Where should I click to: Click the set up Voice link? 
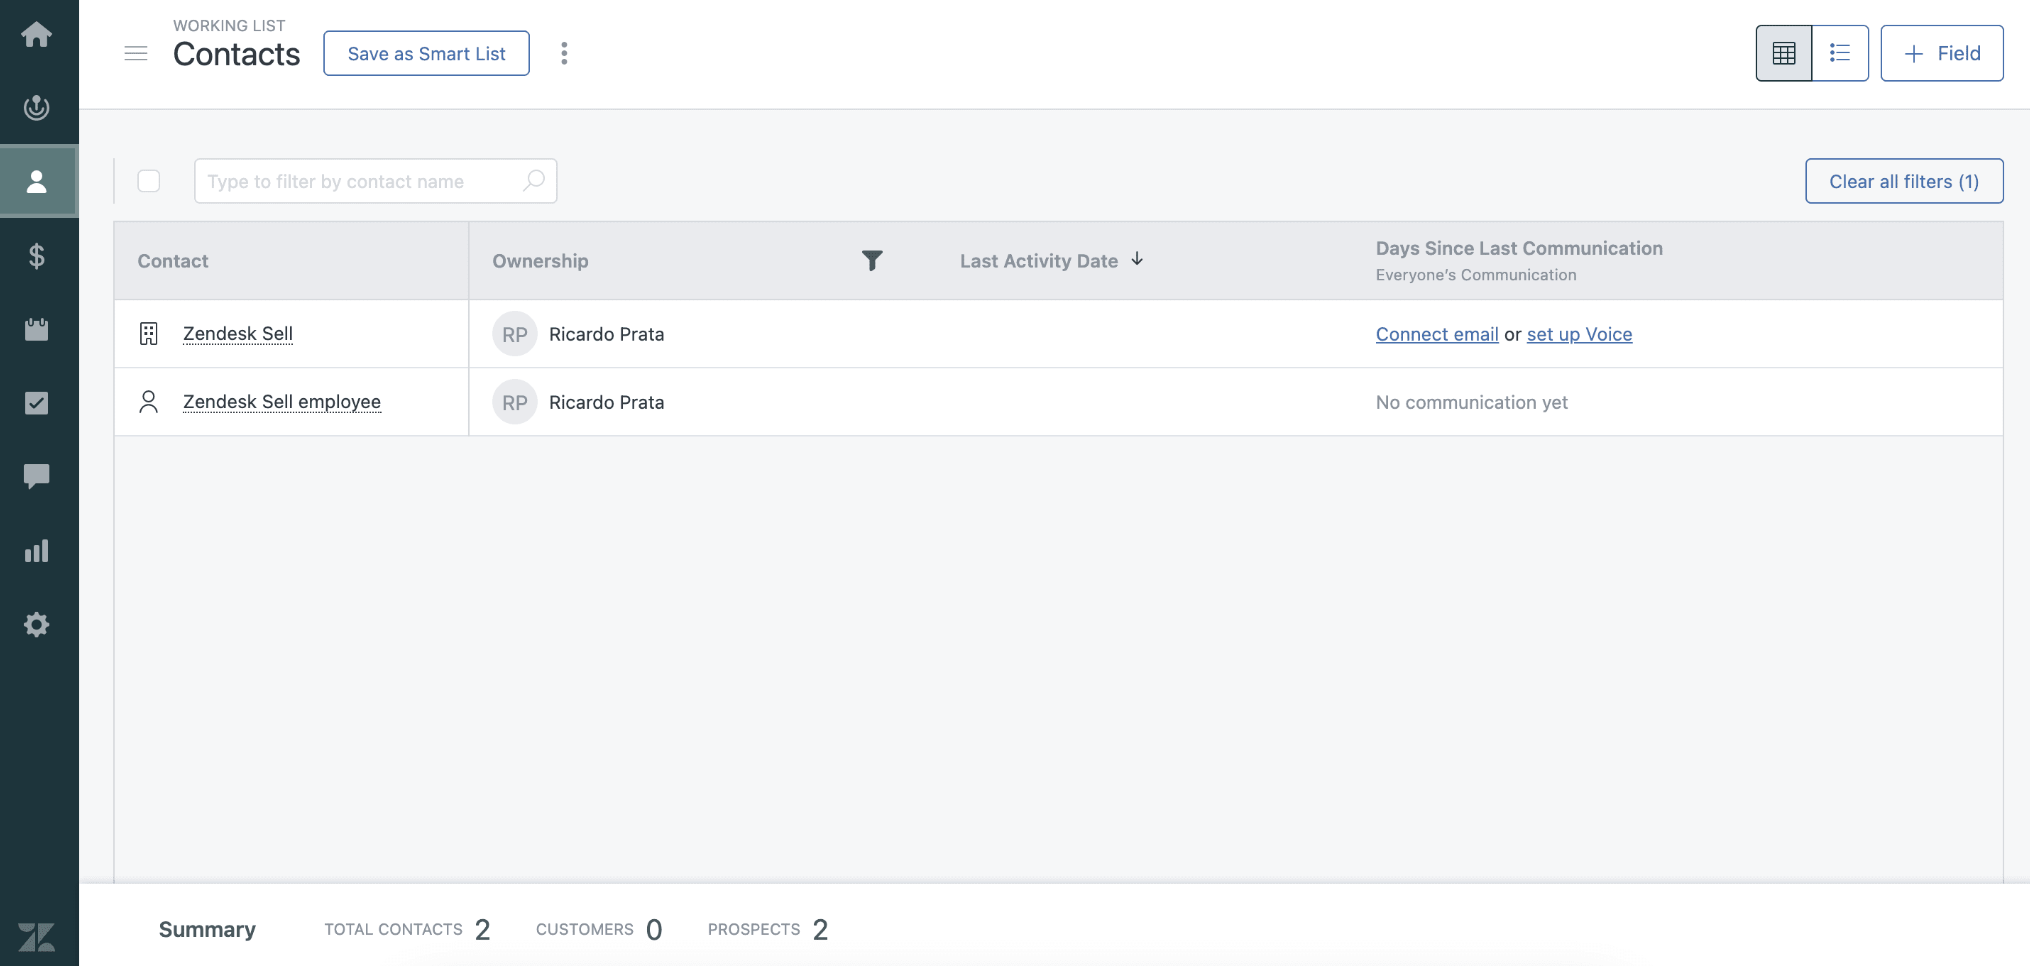pos(1579,334)
